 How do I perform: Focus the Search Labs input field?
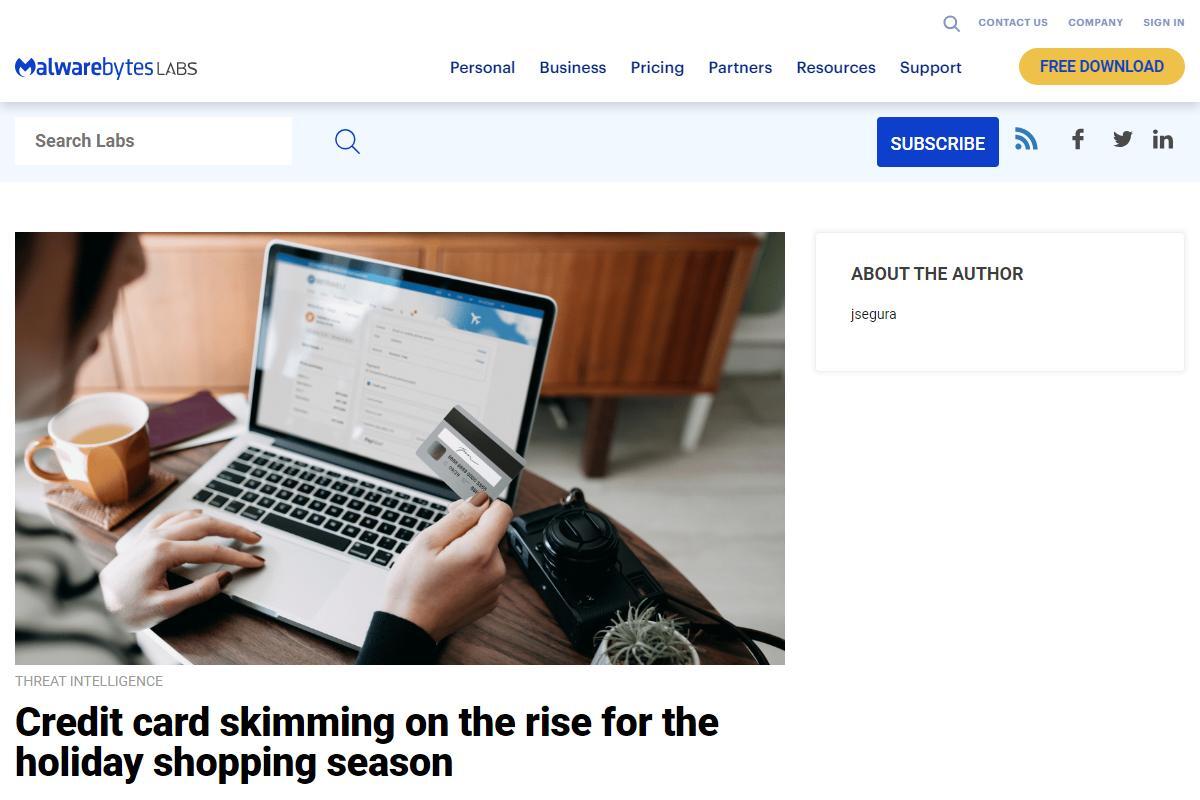click(153, 141)
